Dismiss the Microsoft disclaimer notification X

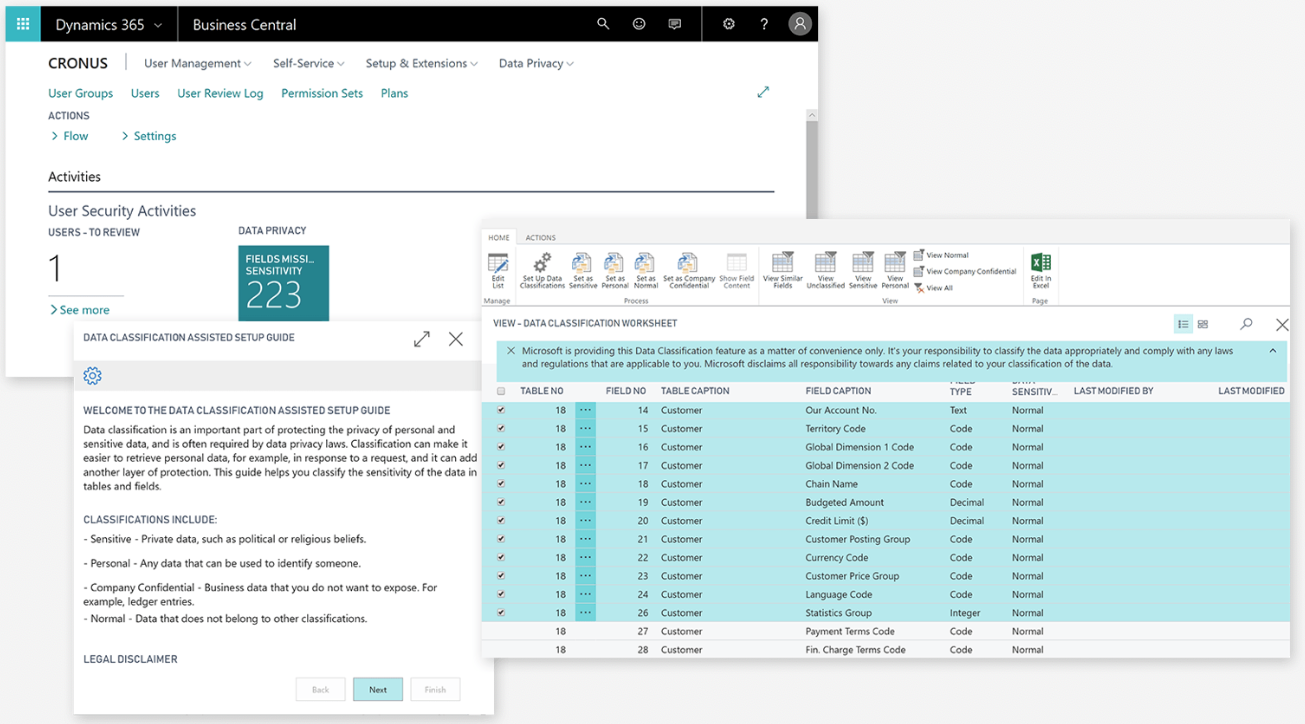[511, 351]
